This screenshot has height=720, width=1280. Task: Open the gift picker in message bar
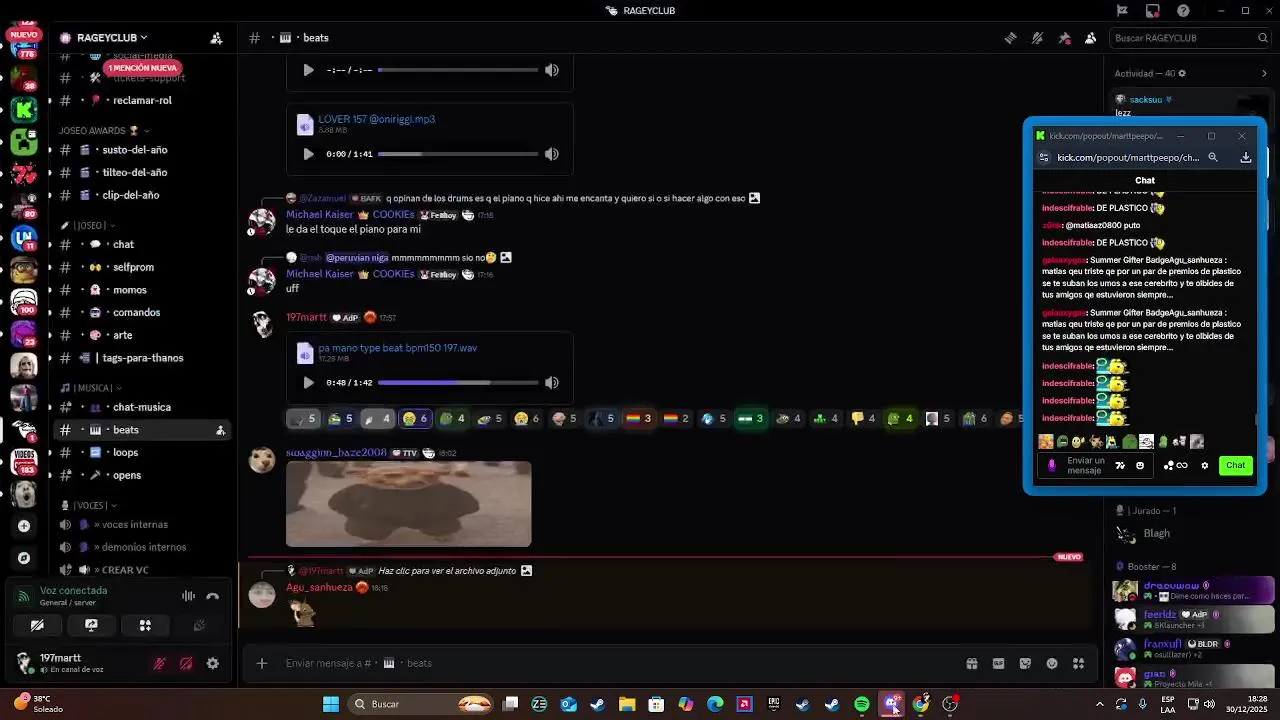[971, 663]
